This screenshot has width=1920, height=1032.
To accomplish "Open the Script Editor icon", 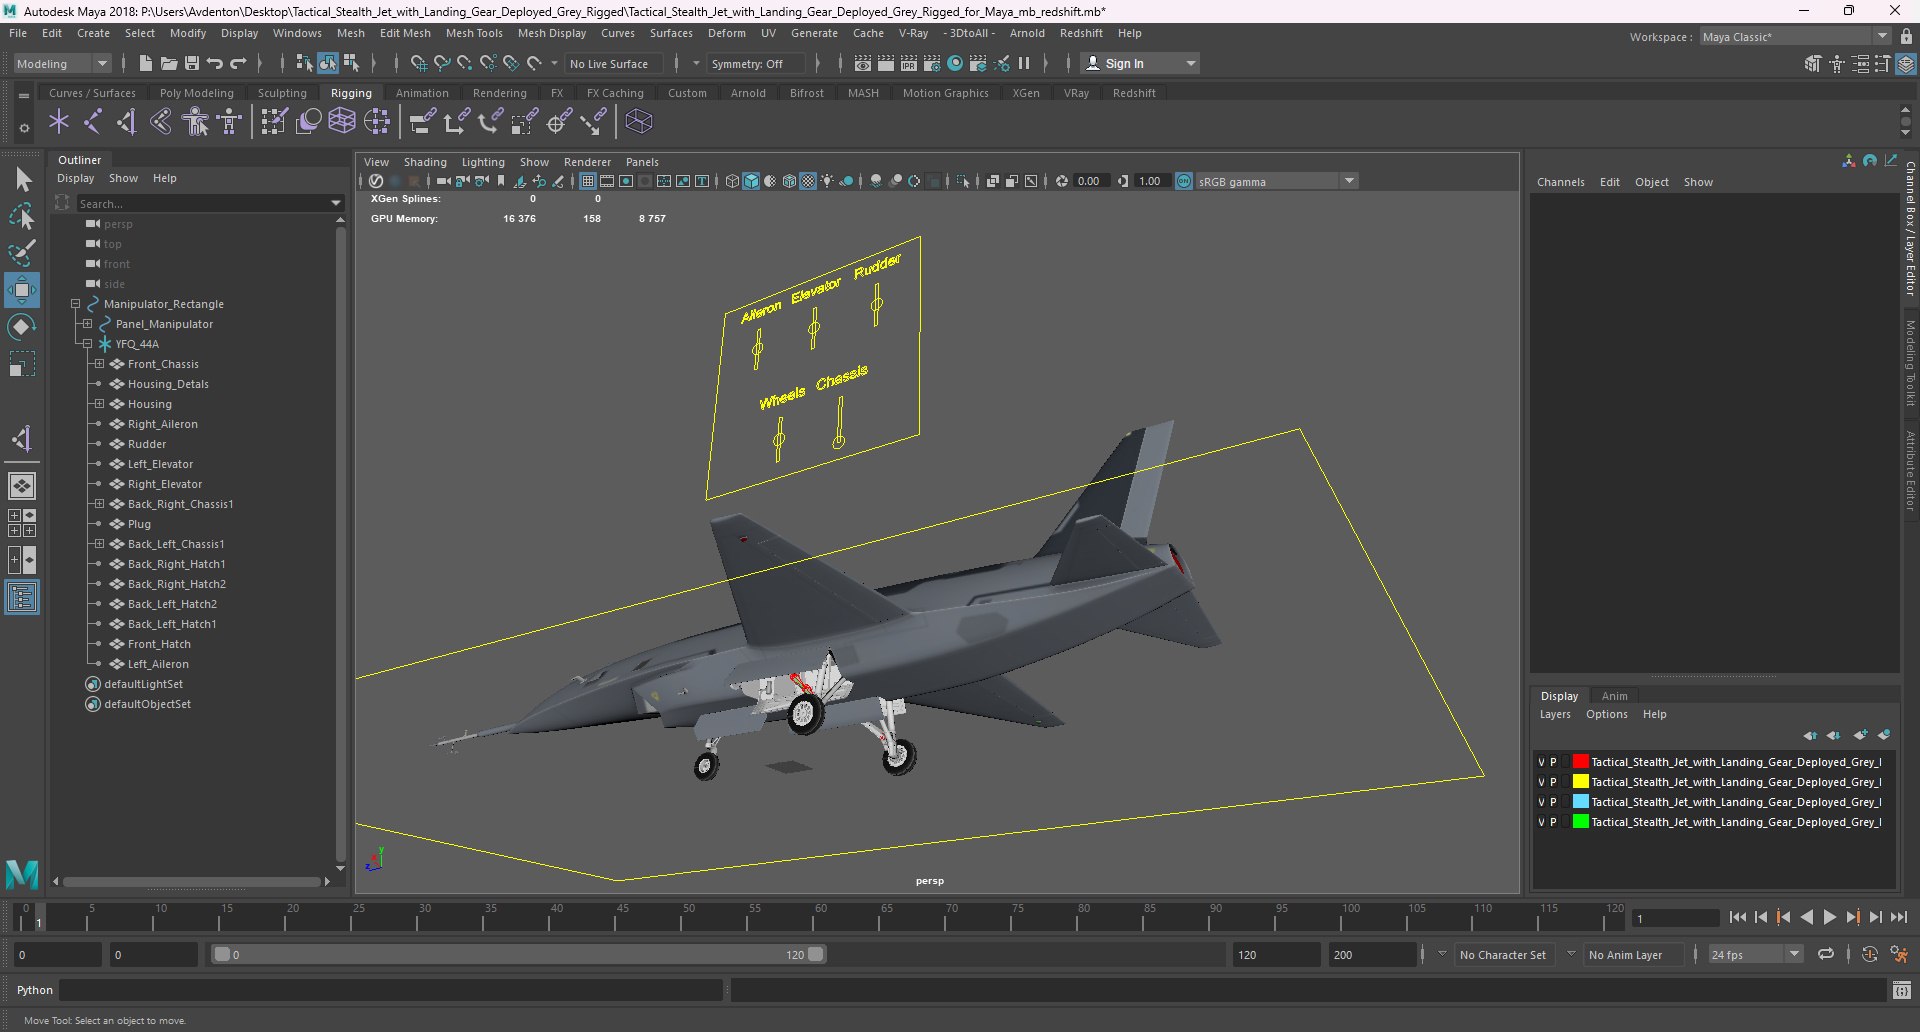I will click(x=1902, y=990).
